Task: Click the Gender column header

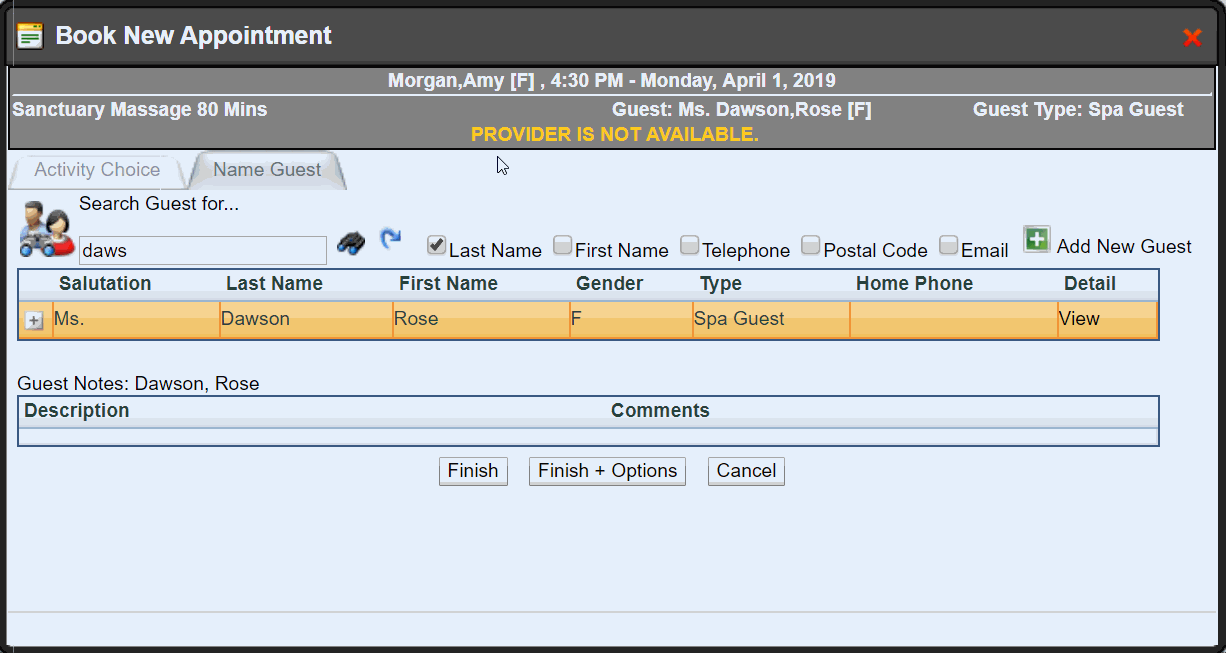Action: (609, 284)
